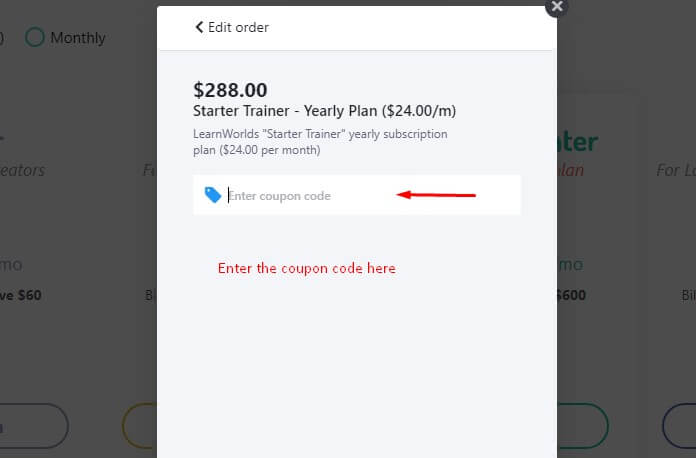Viewport: 696px width, 458px height.
Task: Click the red arrow pointing at coupon field
Action: [x=436, y=195]
